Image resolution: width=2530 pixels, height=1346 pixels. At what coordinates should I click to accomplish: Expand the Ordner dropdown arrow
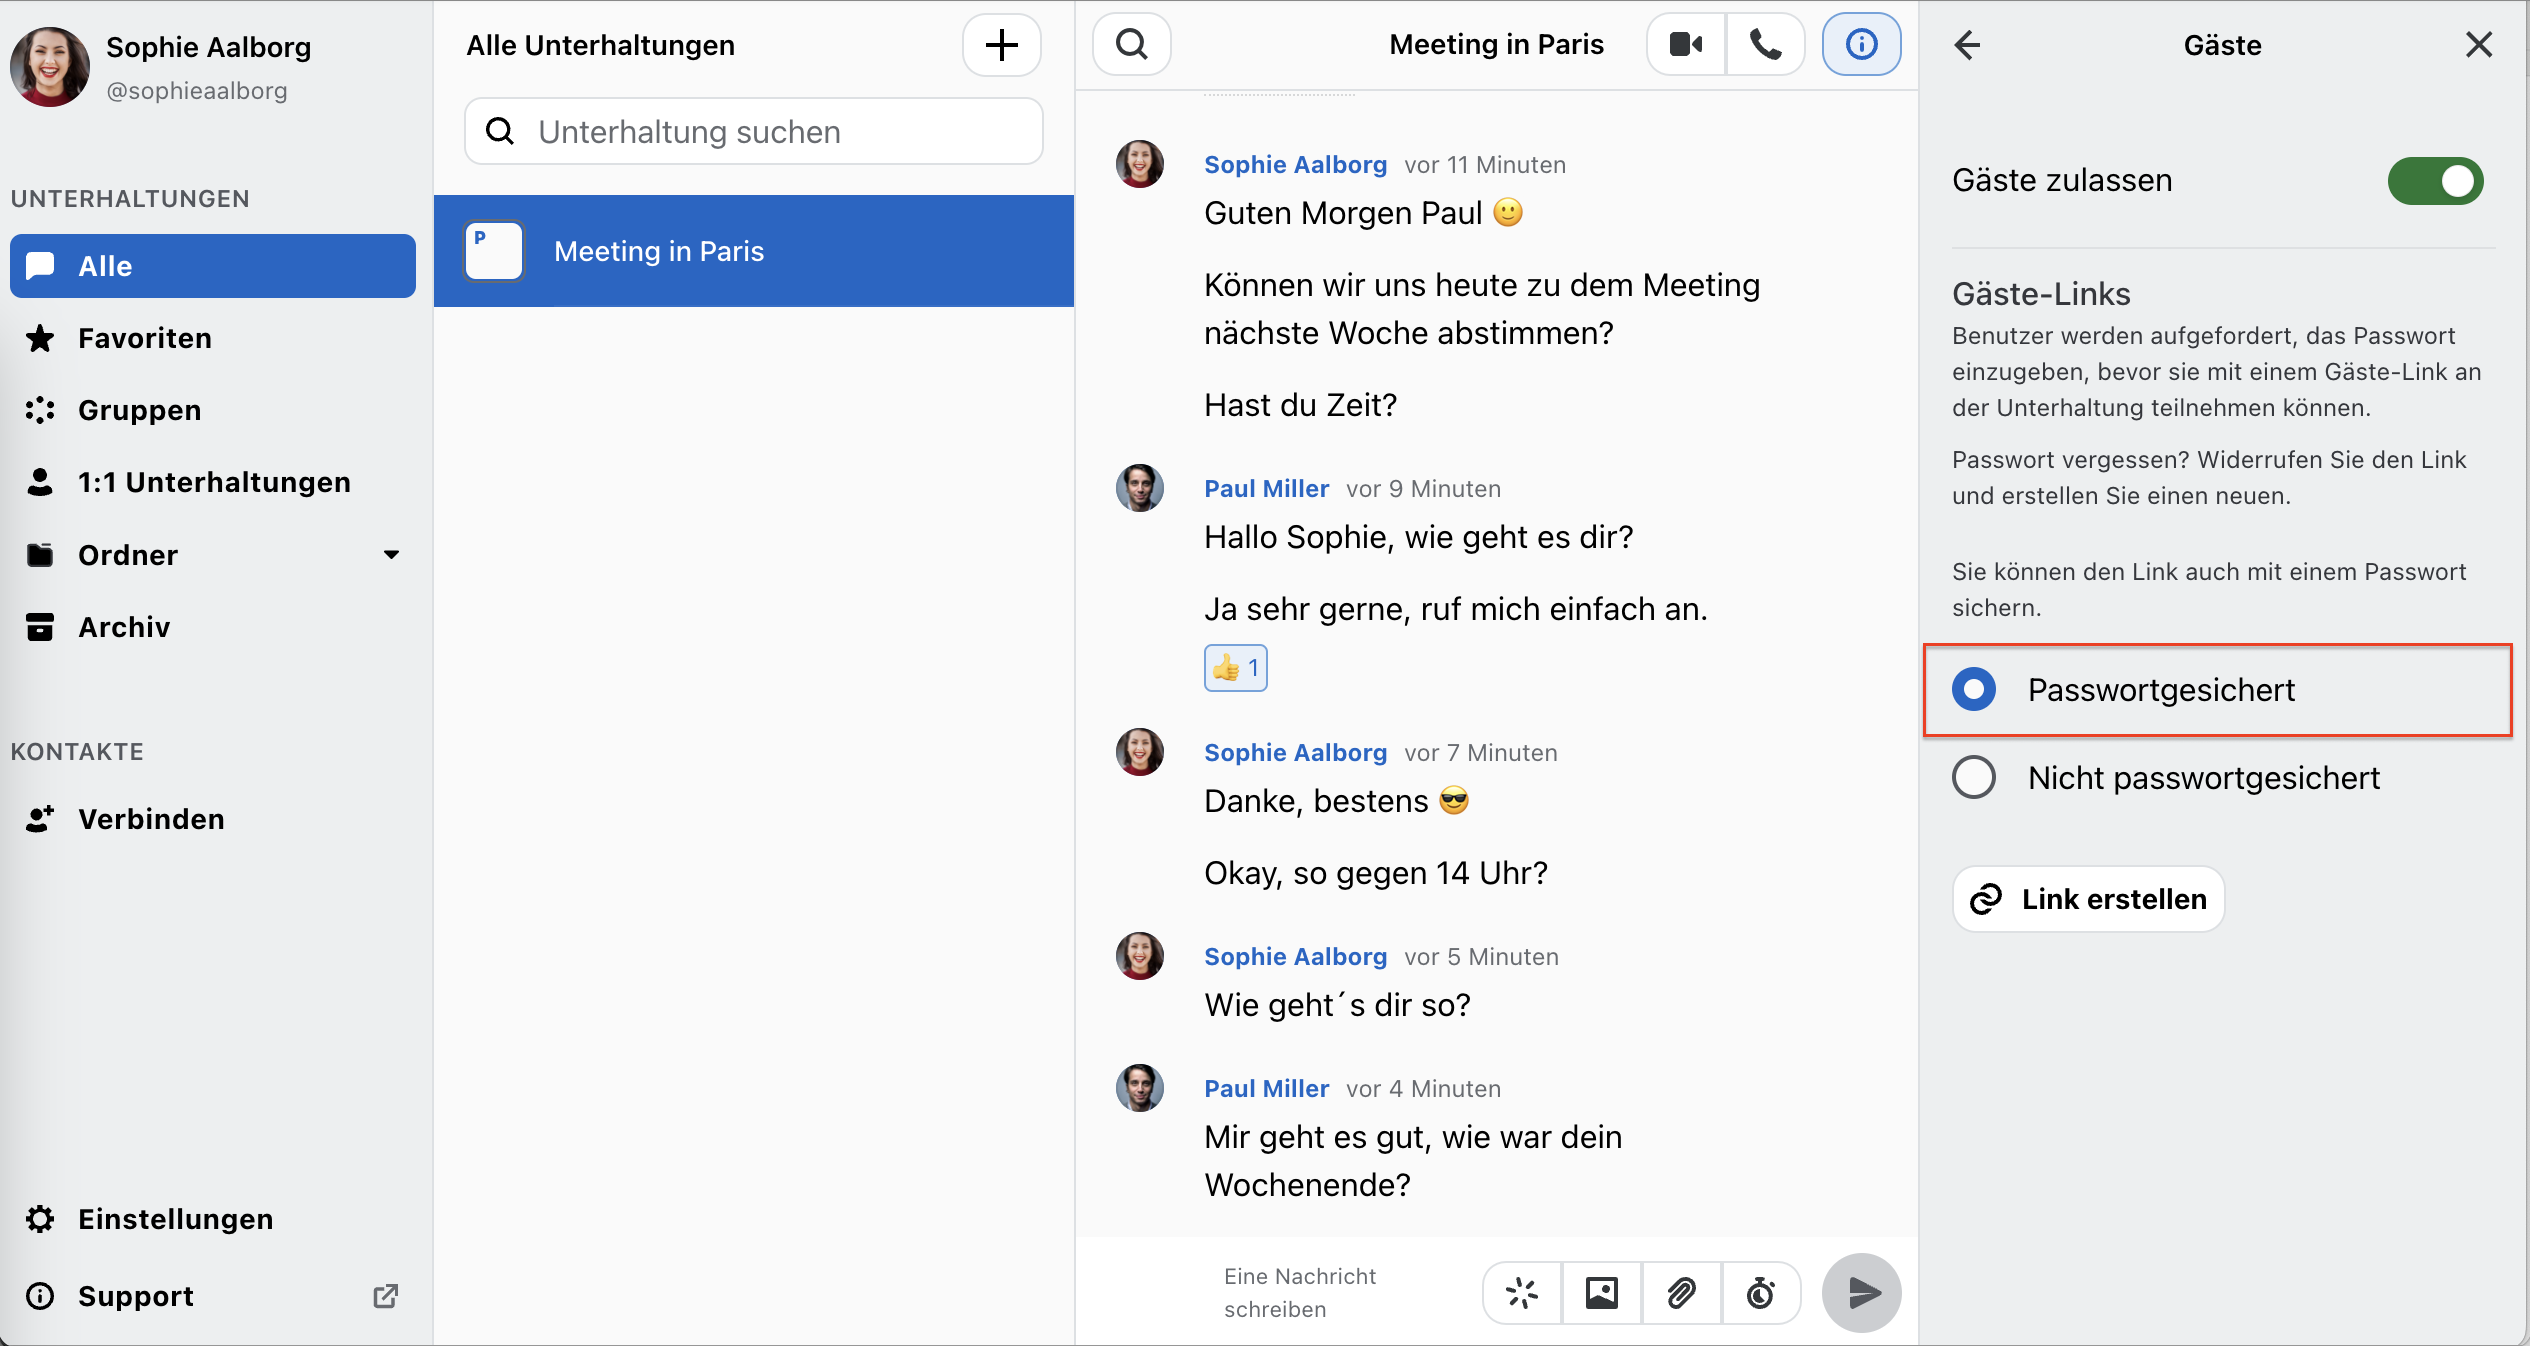[391, 555]
